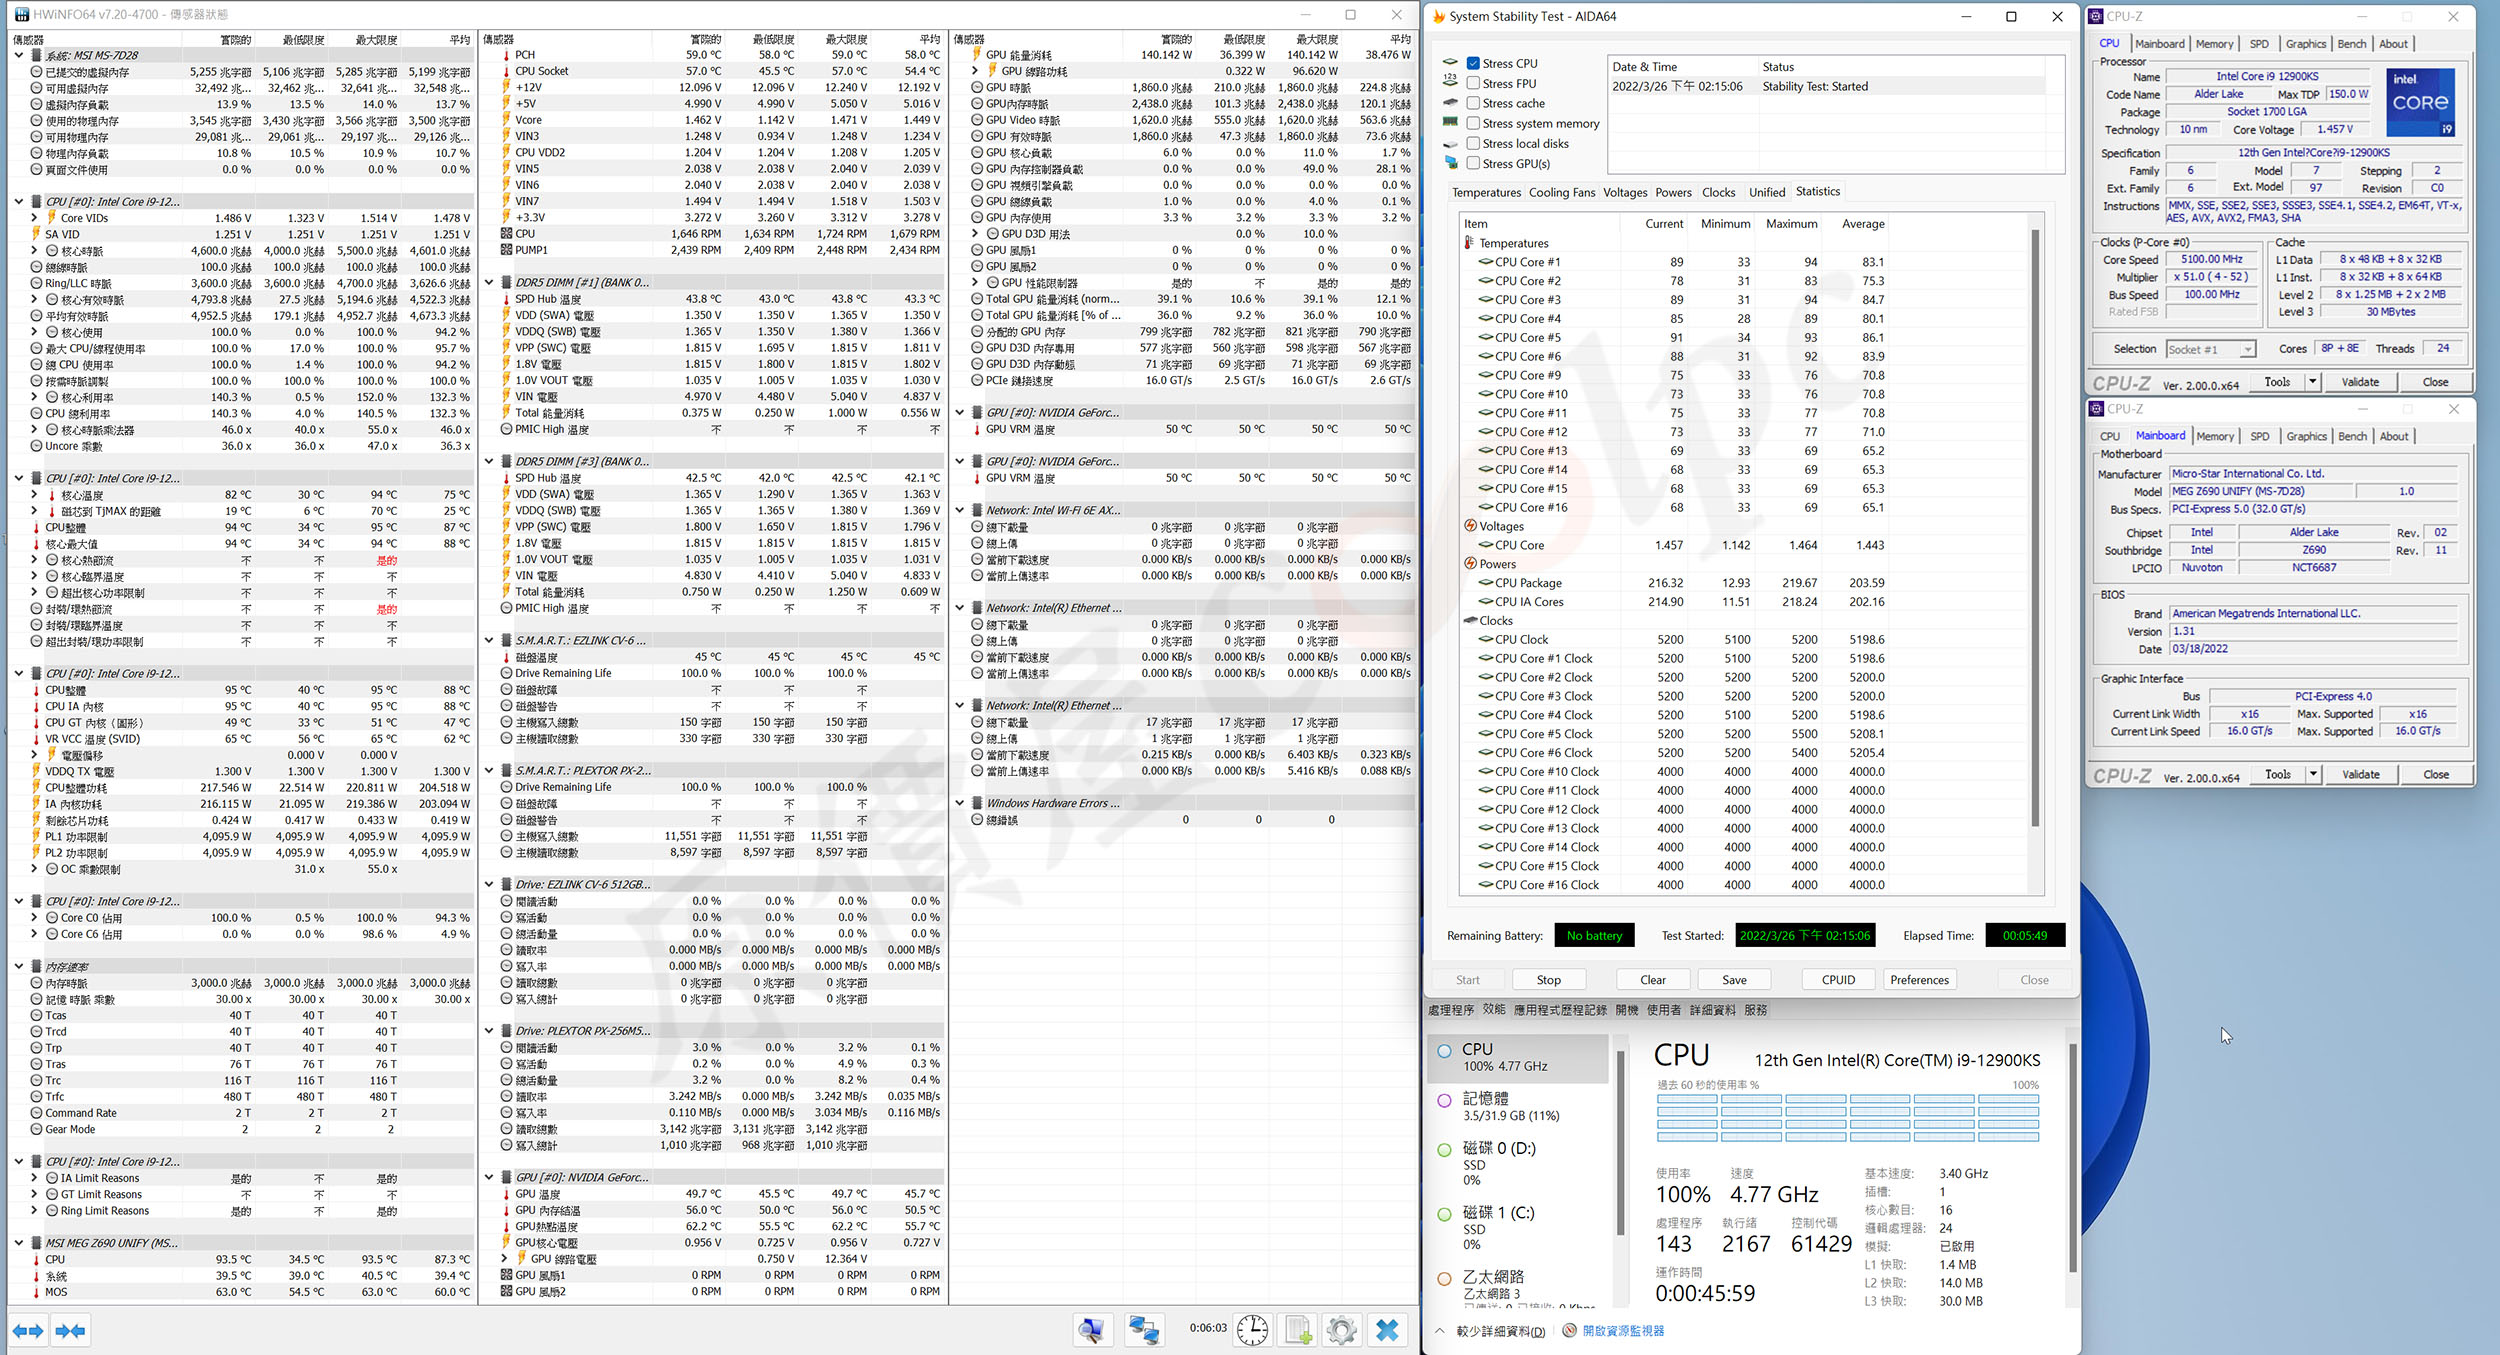
Task: Click Validate in the upper CPU-Z window
Action: (2360, 382)
